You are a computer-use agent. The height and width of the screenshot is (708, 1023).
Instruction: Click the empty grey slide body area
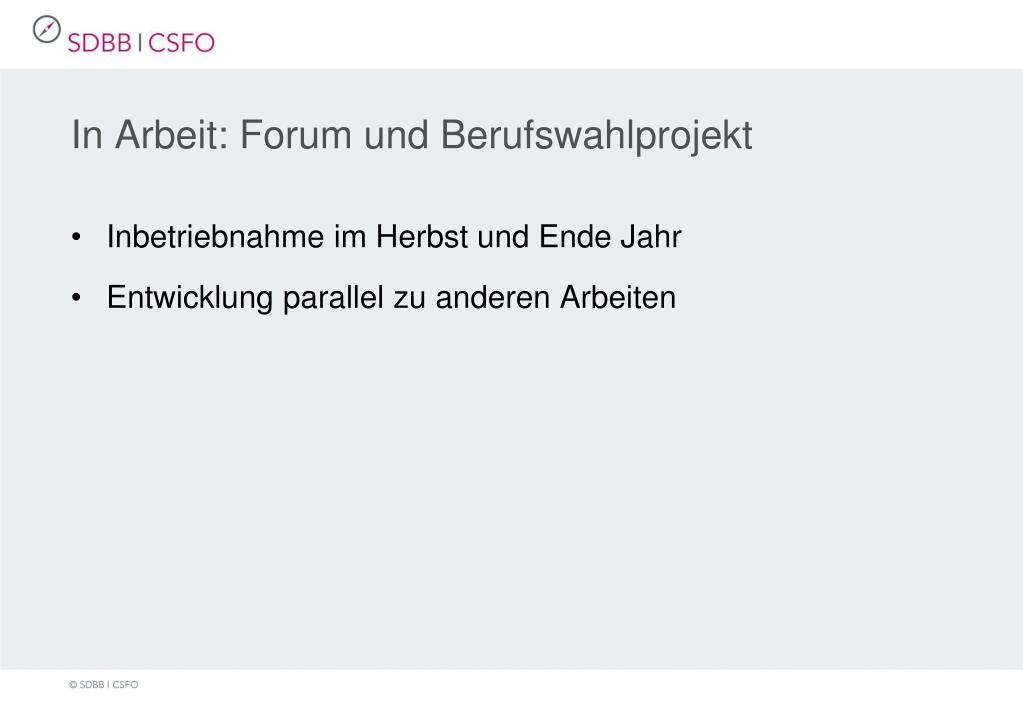512,489
